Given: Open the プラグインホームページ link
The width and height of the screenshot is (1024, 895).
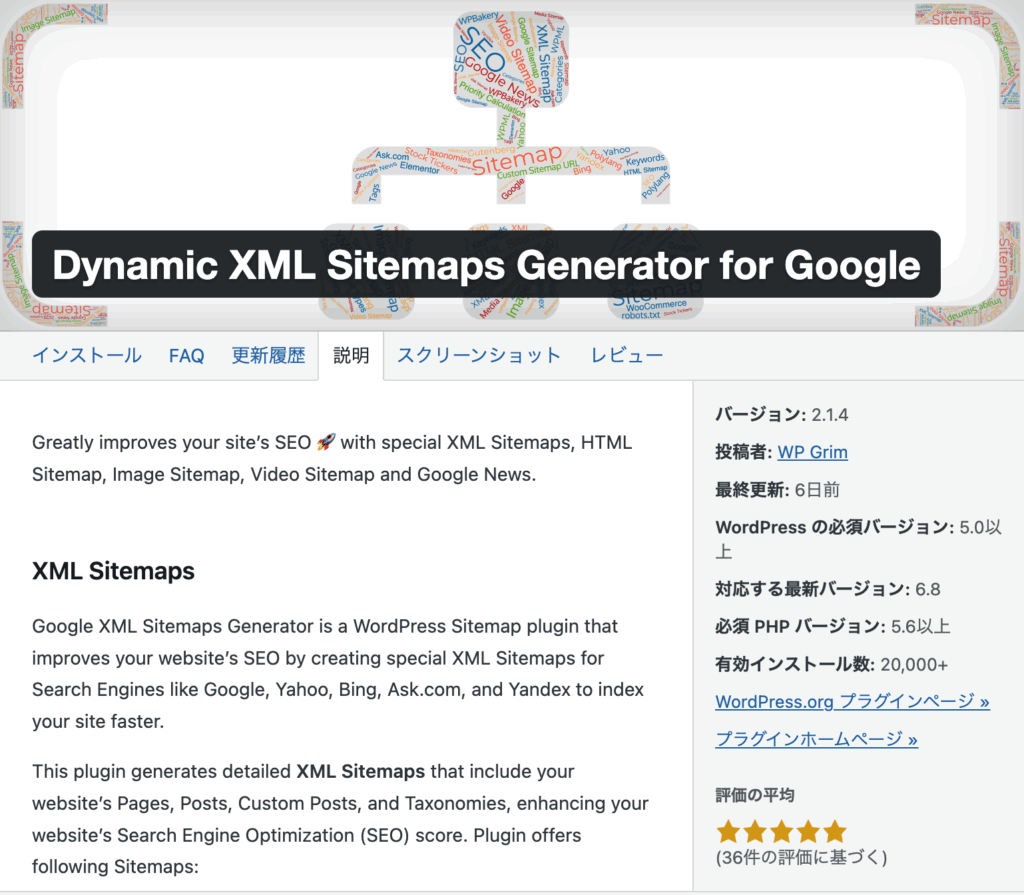Looking at the screenshot, I should click(816, 739).
